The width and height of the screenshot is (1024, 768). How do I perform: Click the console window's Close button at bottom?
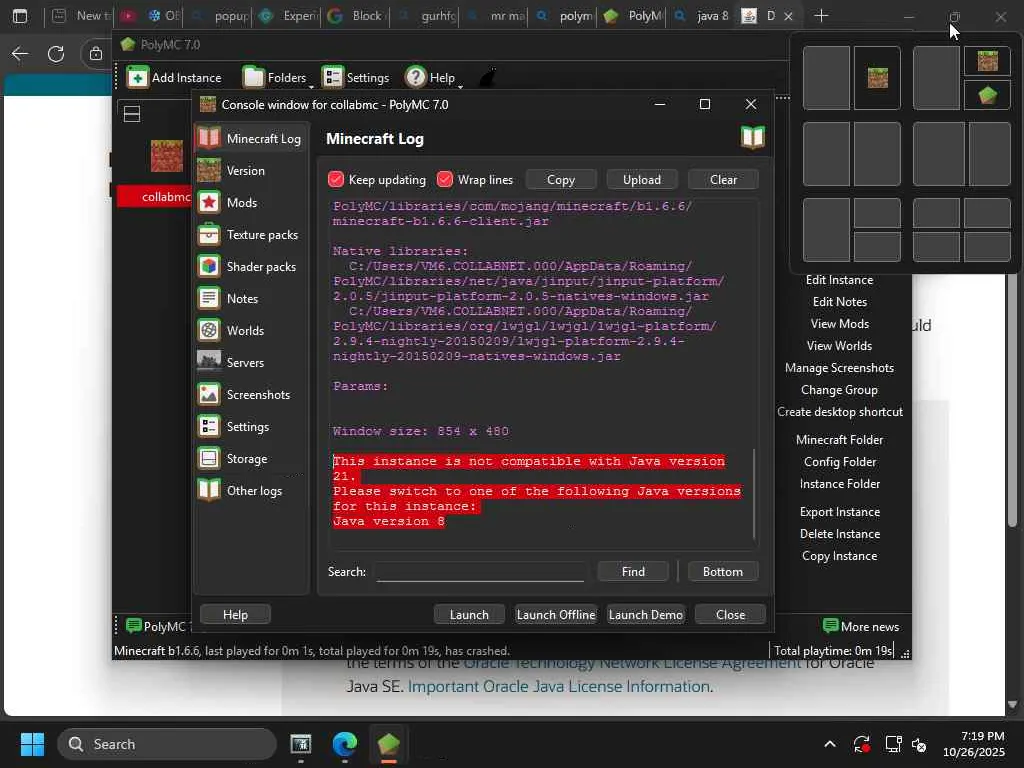tap(730, 615)
